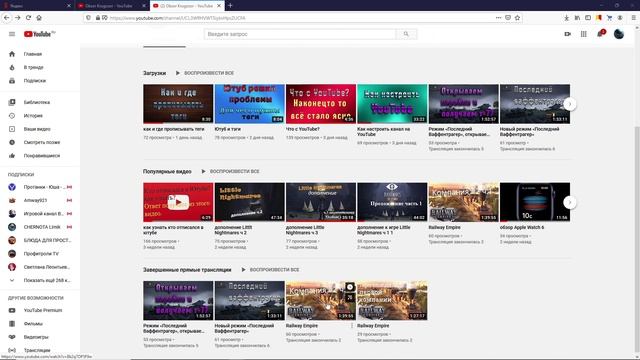Play all Загрузки videos
The image size is (640, 360).
pyautogui.click(x=204, y=73)
